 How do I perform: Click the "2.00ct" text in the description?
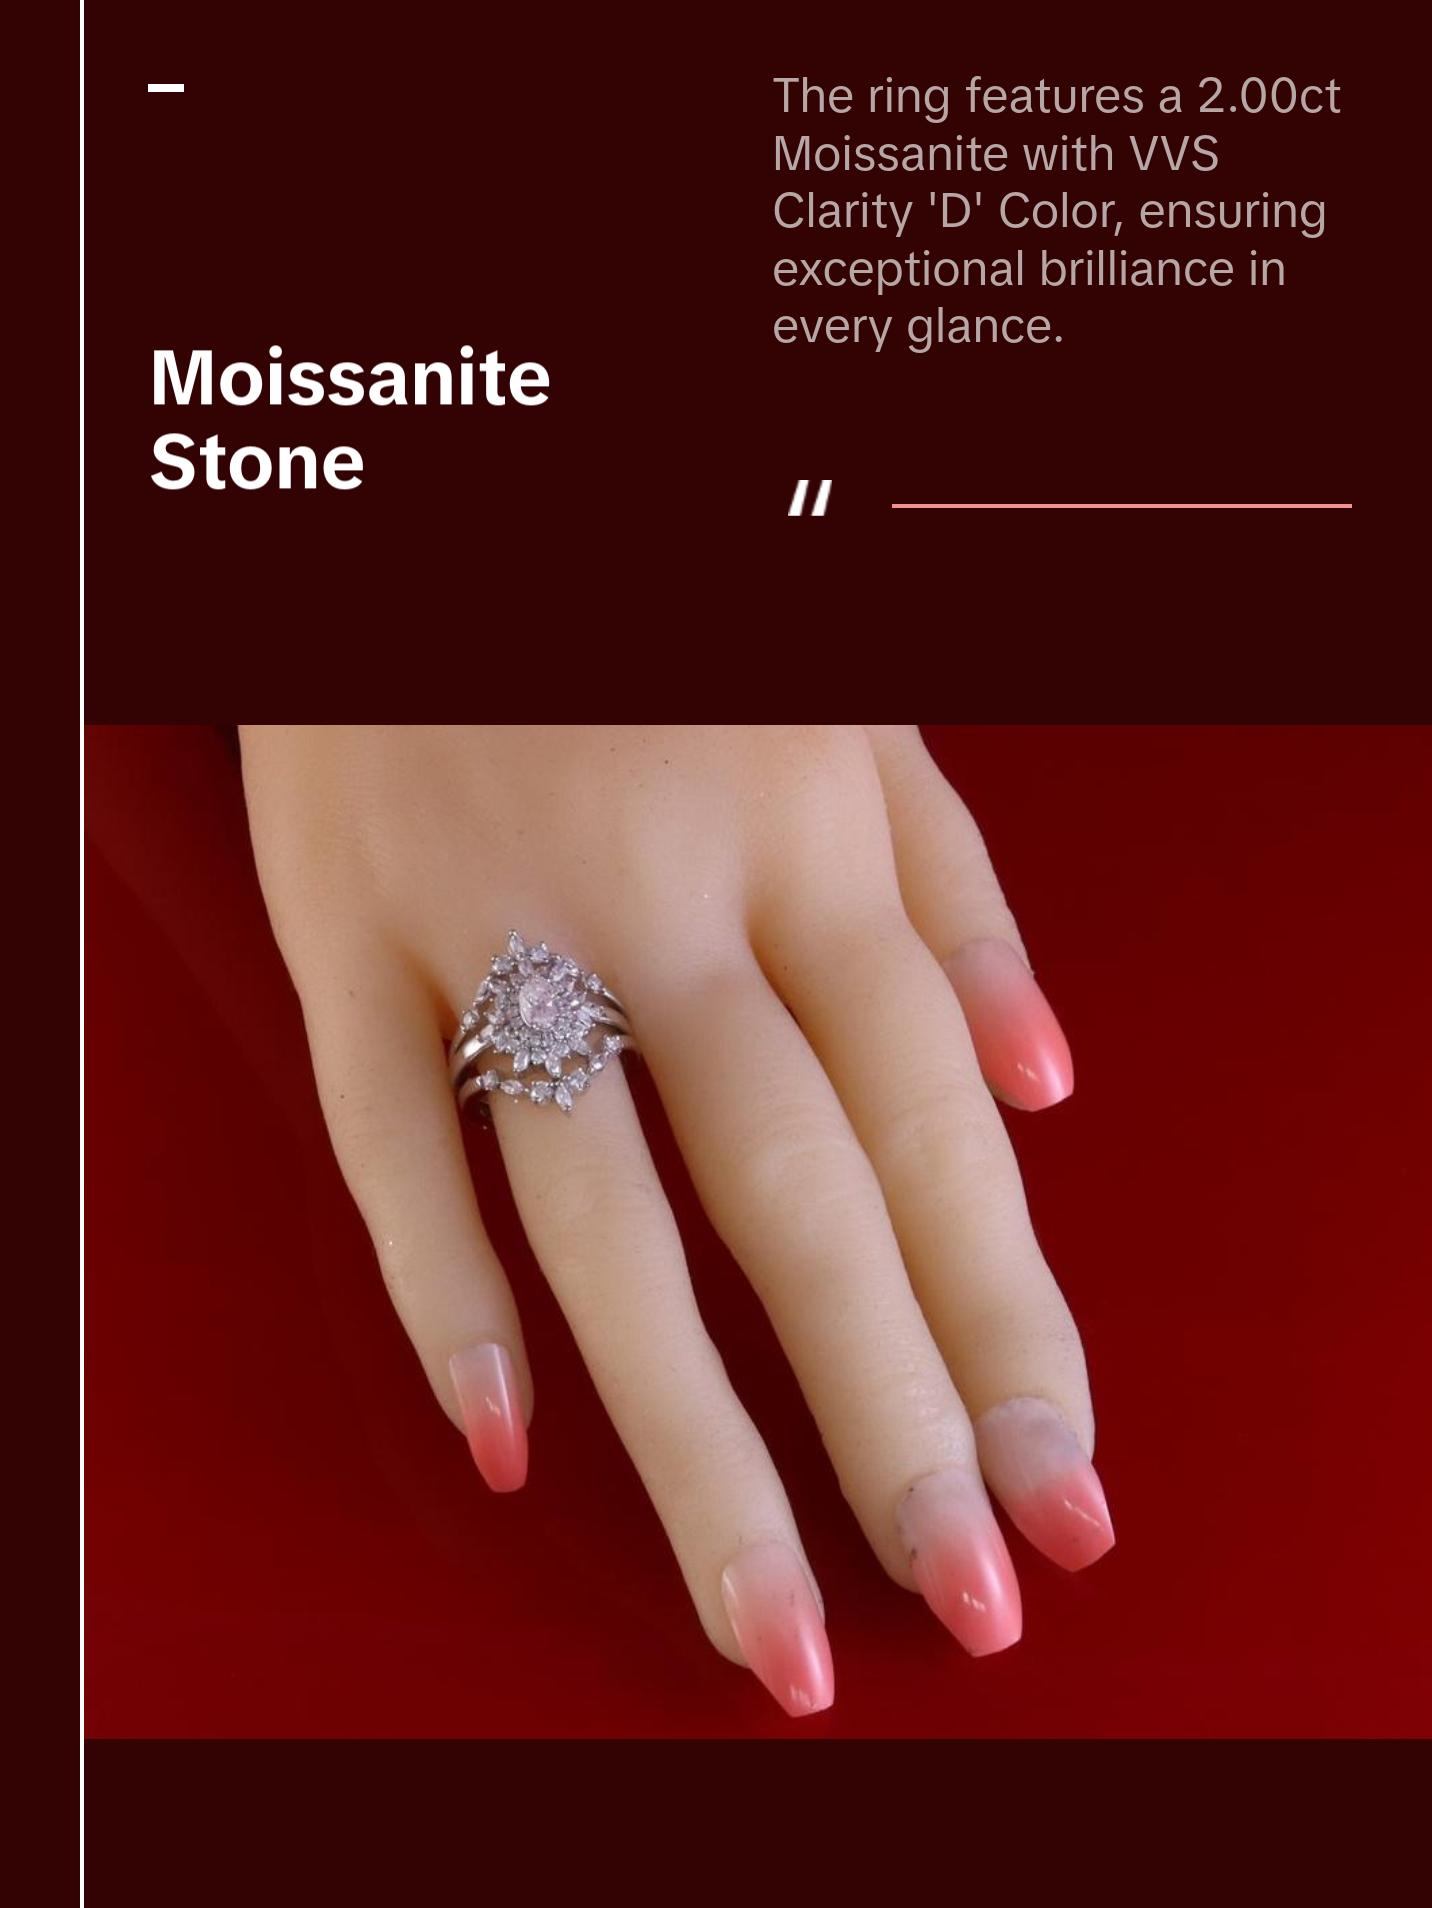(x=1269, y=96)
